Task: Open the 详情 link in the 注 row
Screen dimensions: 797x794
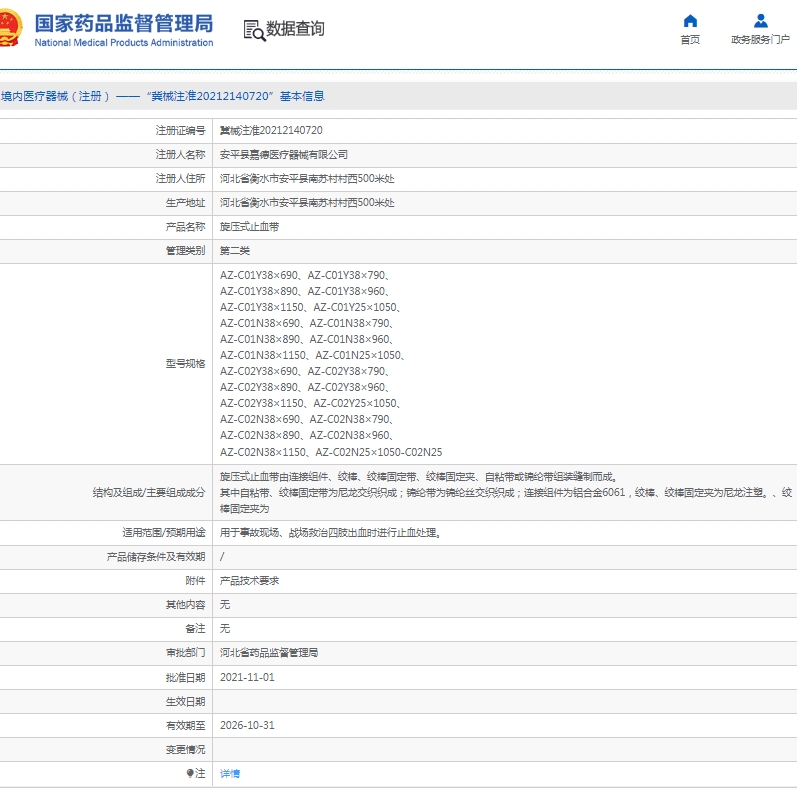Action: tap(230, 774)
